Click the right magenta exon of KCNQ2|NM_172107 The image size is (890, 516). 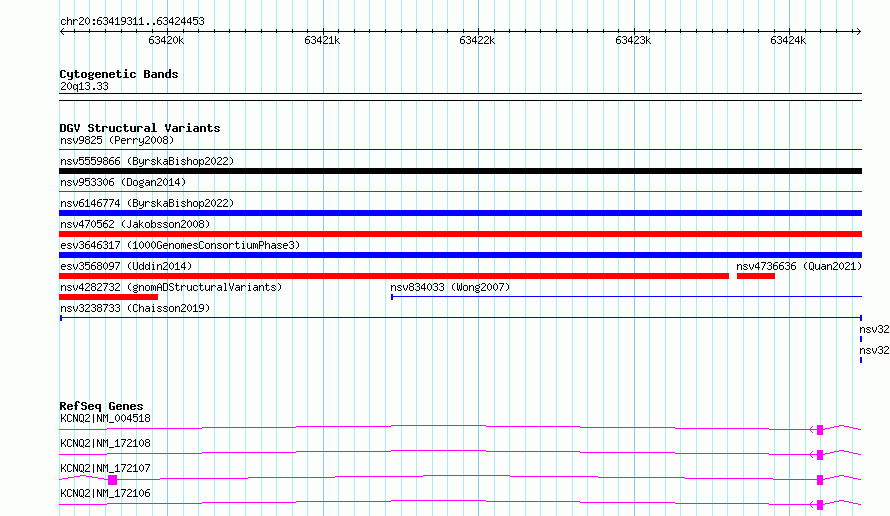(x=820, y=480)
